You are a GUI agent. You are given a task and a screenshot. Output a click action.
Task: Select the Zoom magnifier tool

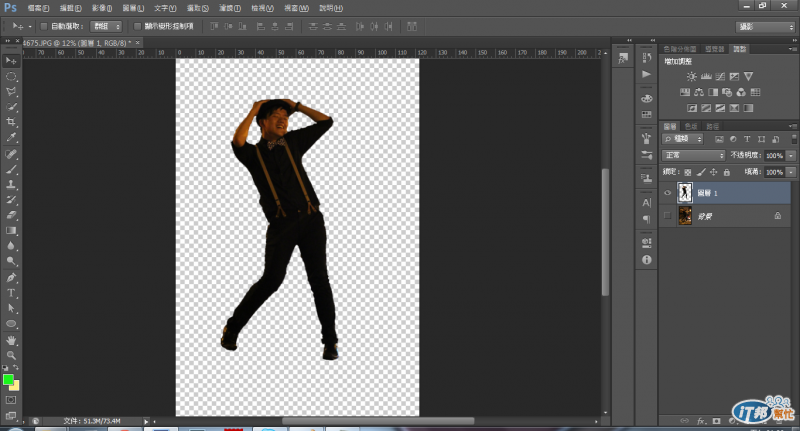coord(12,355)
